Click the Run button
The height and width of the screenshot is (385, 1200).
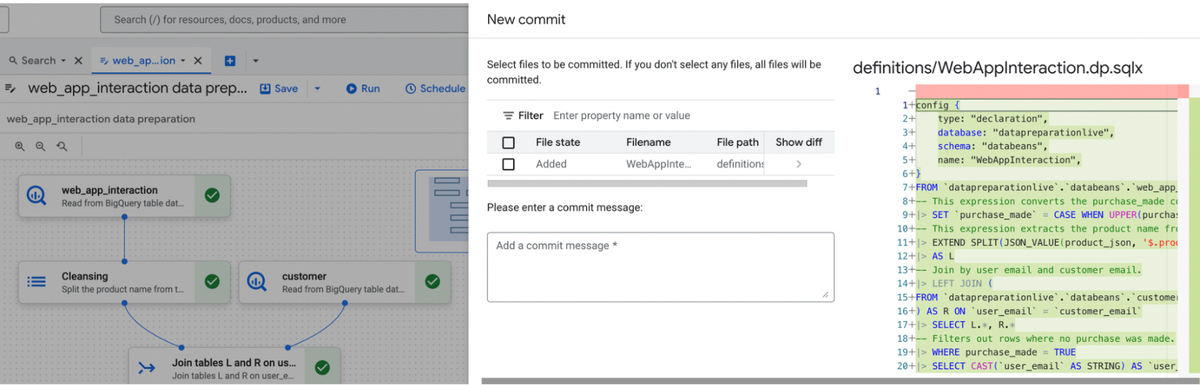coord(363,88)
